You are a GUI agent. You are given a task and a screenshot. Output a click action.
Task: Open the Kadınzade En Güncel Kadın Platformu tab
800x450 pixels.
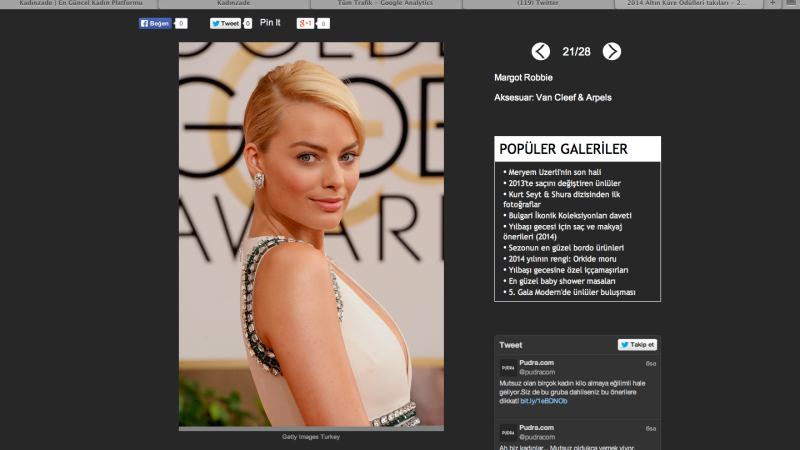point(81,3)
